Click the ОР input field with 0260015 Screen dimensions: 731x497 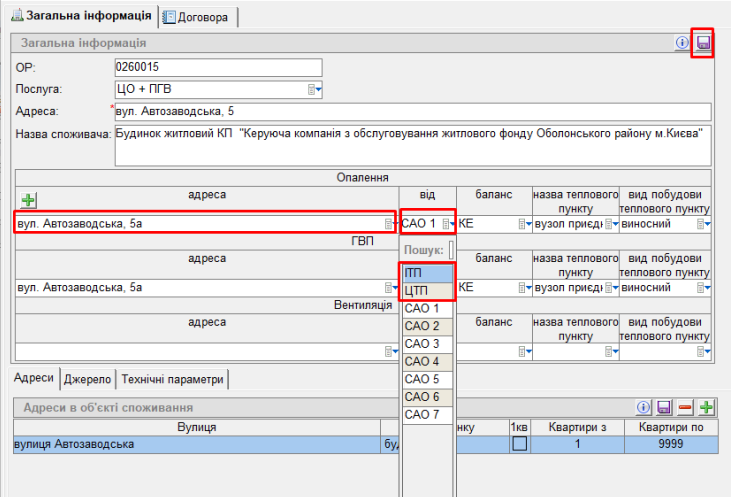click(x=219, y=67)
